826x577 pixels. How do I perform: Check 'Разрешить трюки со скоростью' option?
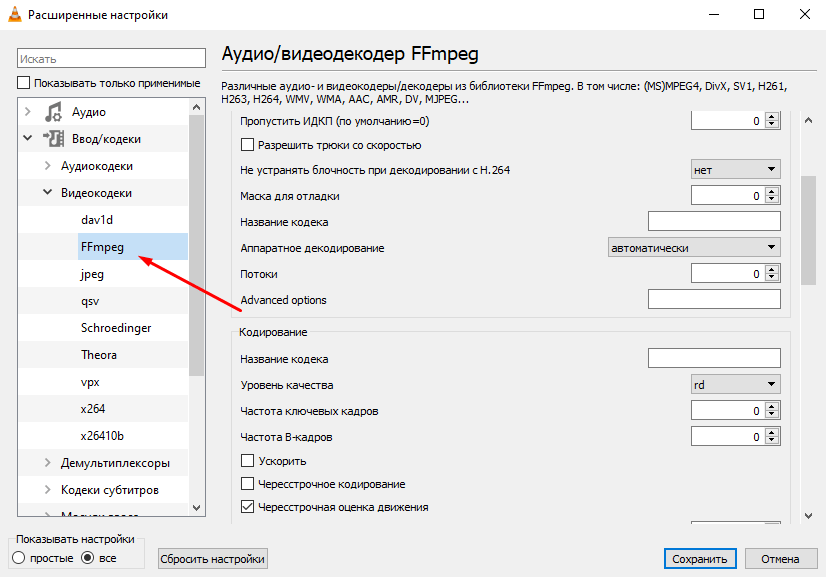click(248, 146)
